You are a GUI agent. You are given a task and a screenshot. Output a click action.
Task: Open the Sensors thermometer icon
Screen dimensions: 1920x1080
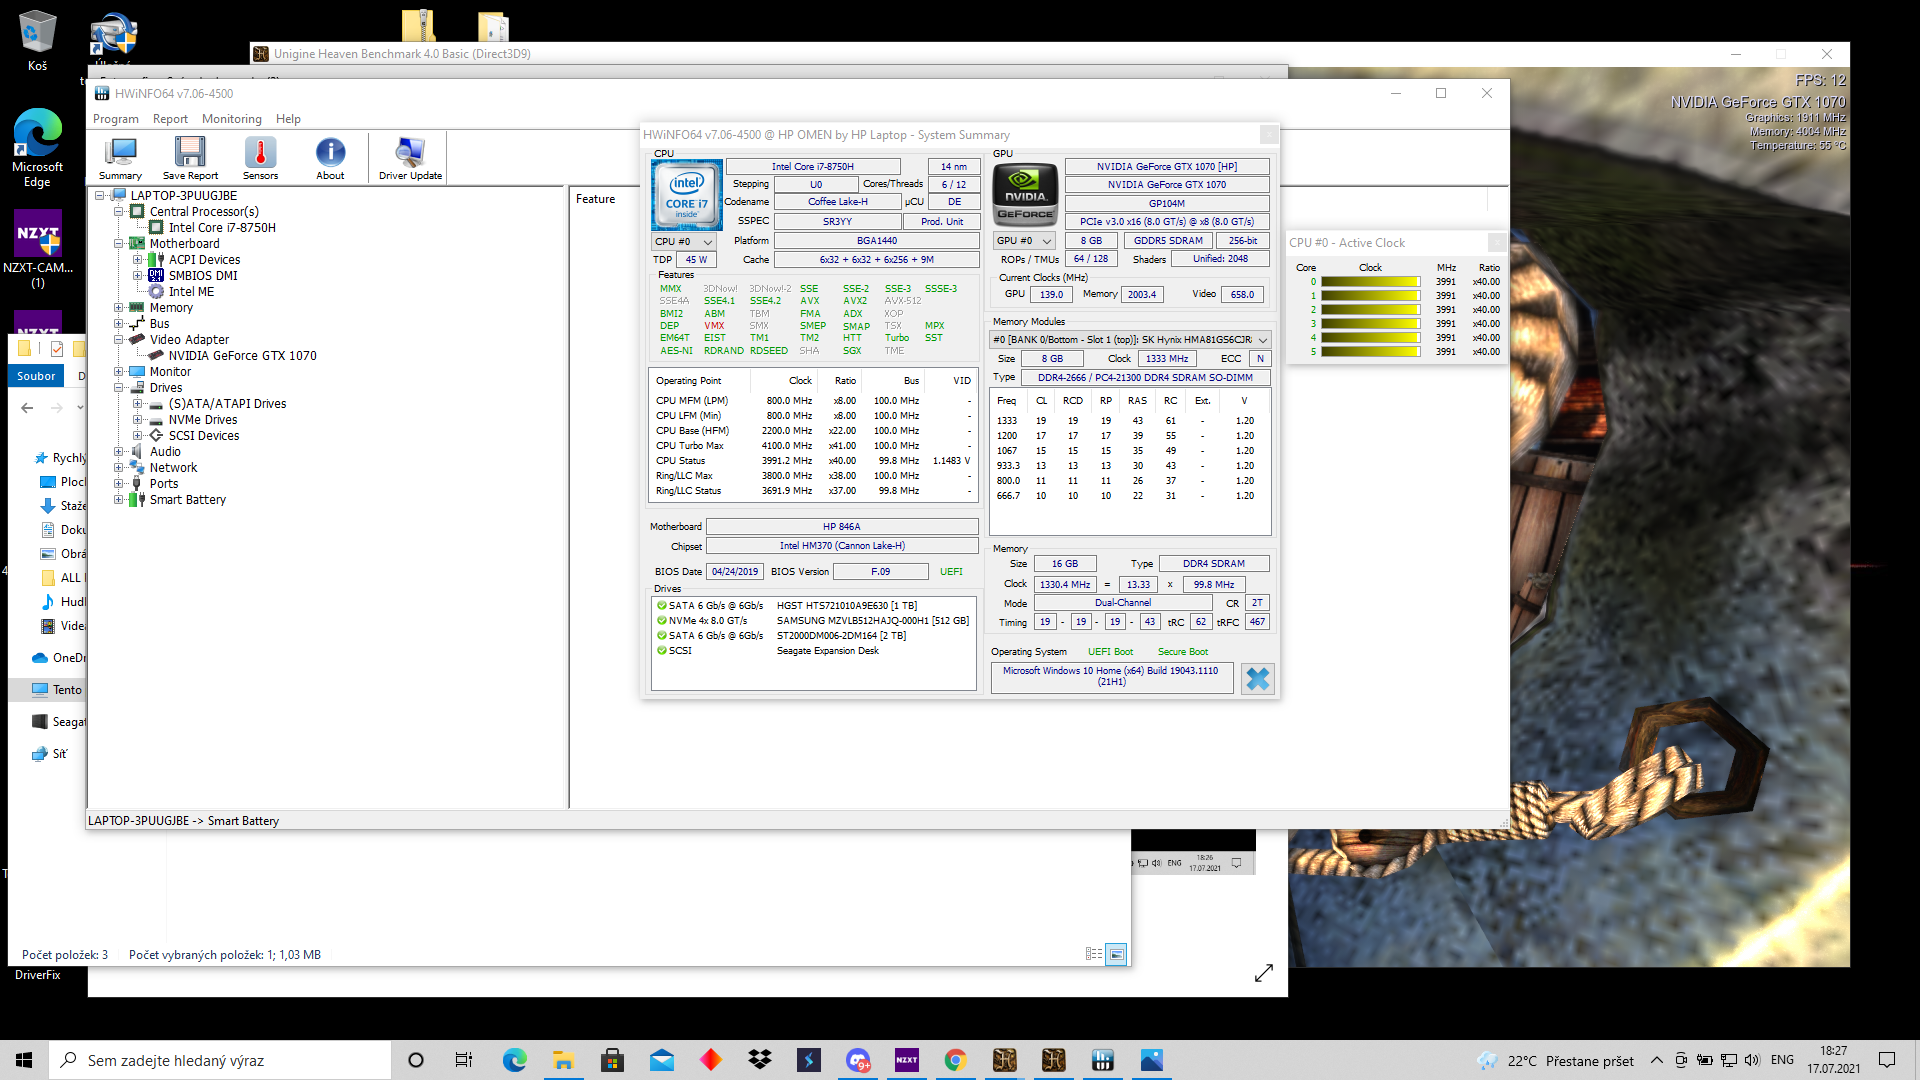pos(260,158)
